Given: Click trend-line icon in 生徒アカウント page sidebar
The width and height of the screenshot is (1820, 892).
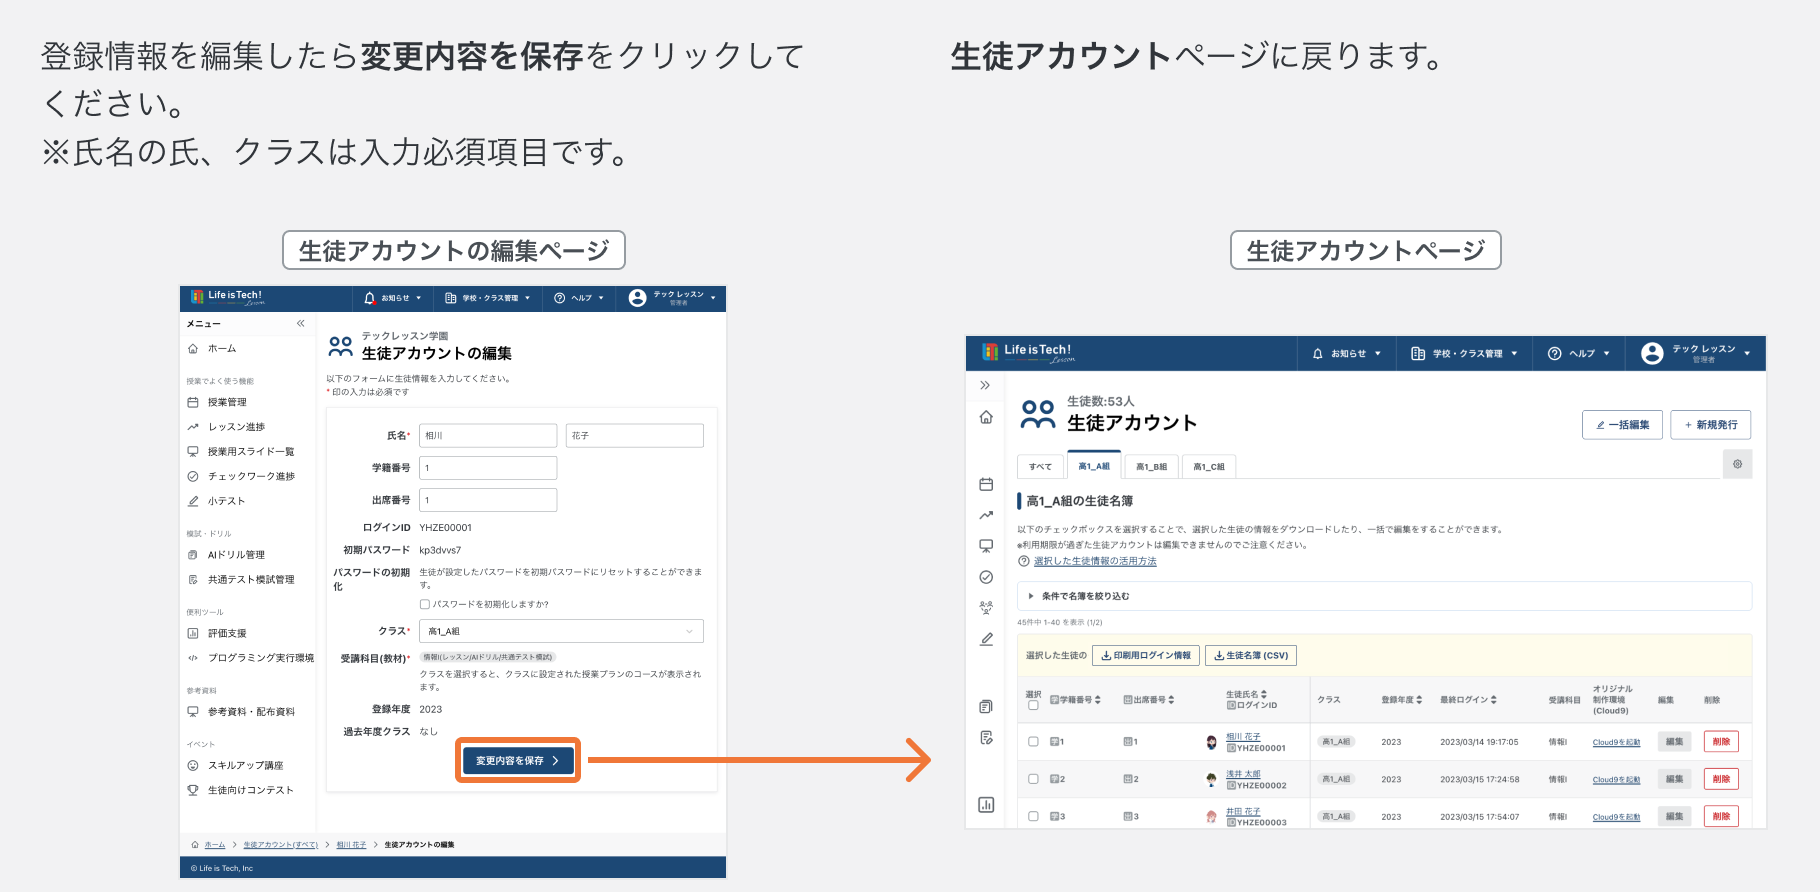Looking at the screenshot, I should (x=986, y=515).
